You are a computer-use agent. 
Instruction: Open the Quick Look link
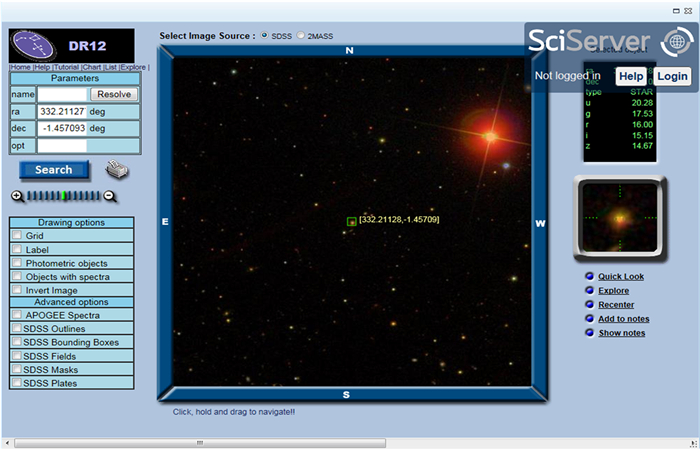pyautogui.click(x=620, y=277)
